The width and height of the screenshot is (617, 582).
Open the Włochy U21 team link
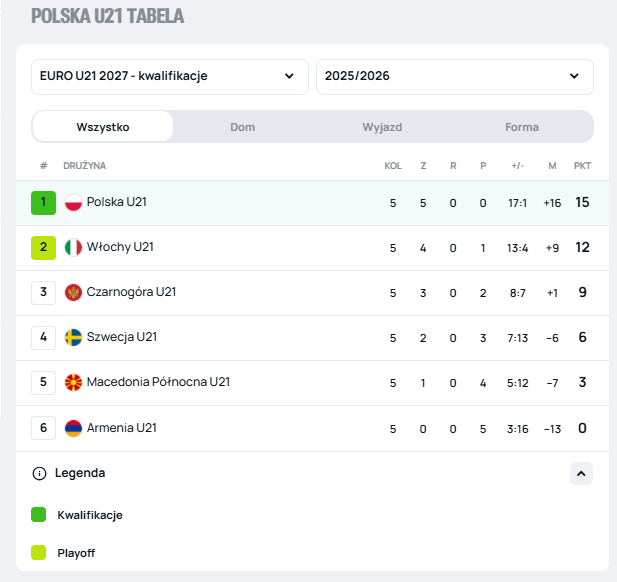tap(120, 248)
